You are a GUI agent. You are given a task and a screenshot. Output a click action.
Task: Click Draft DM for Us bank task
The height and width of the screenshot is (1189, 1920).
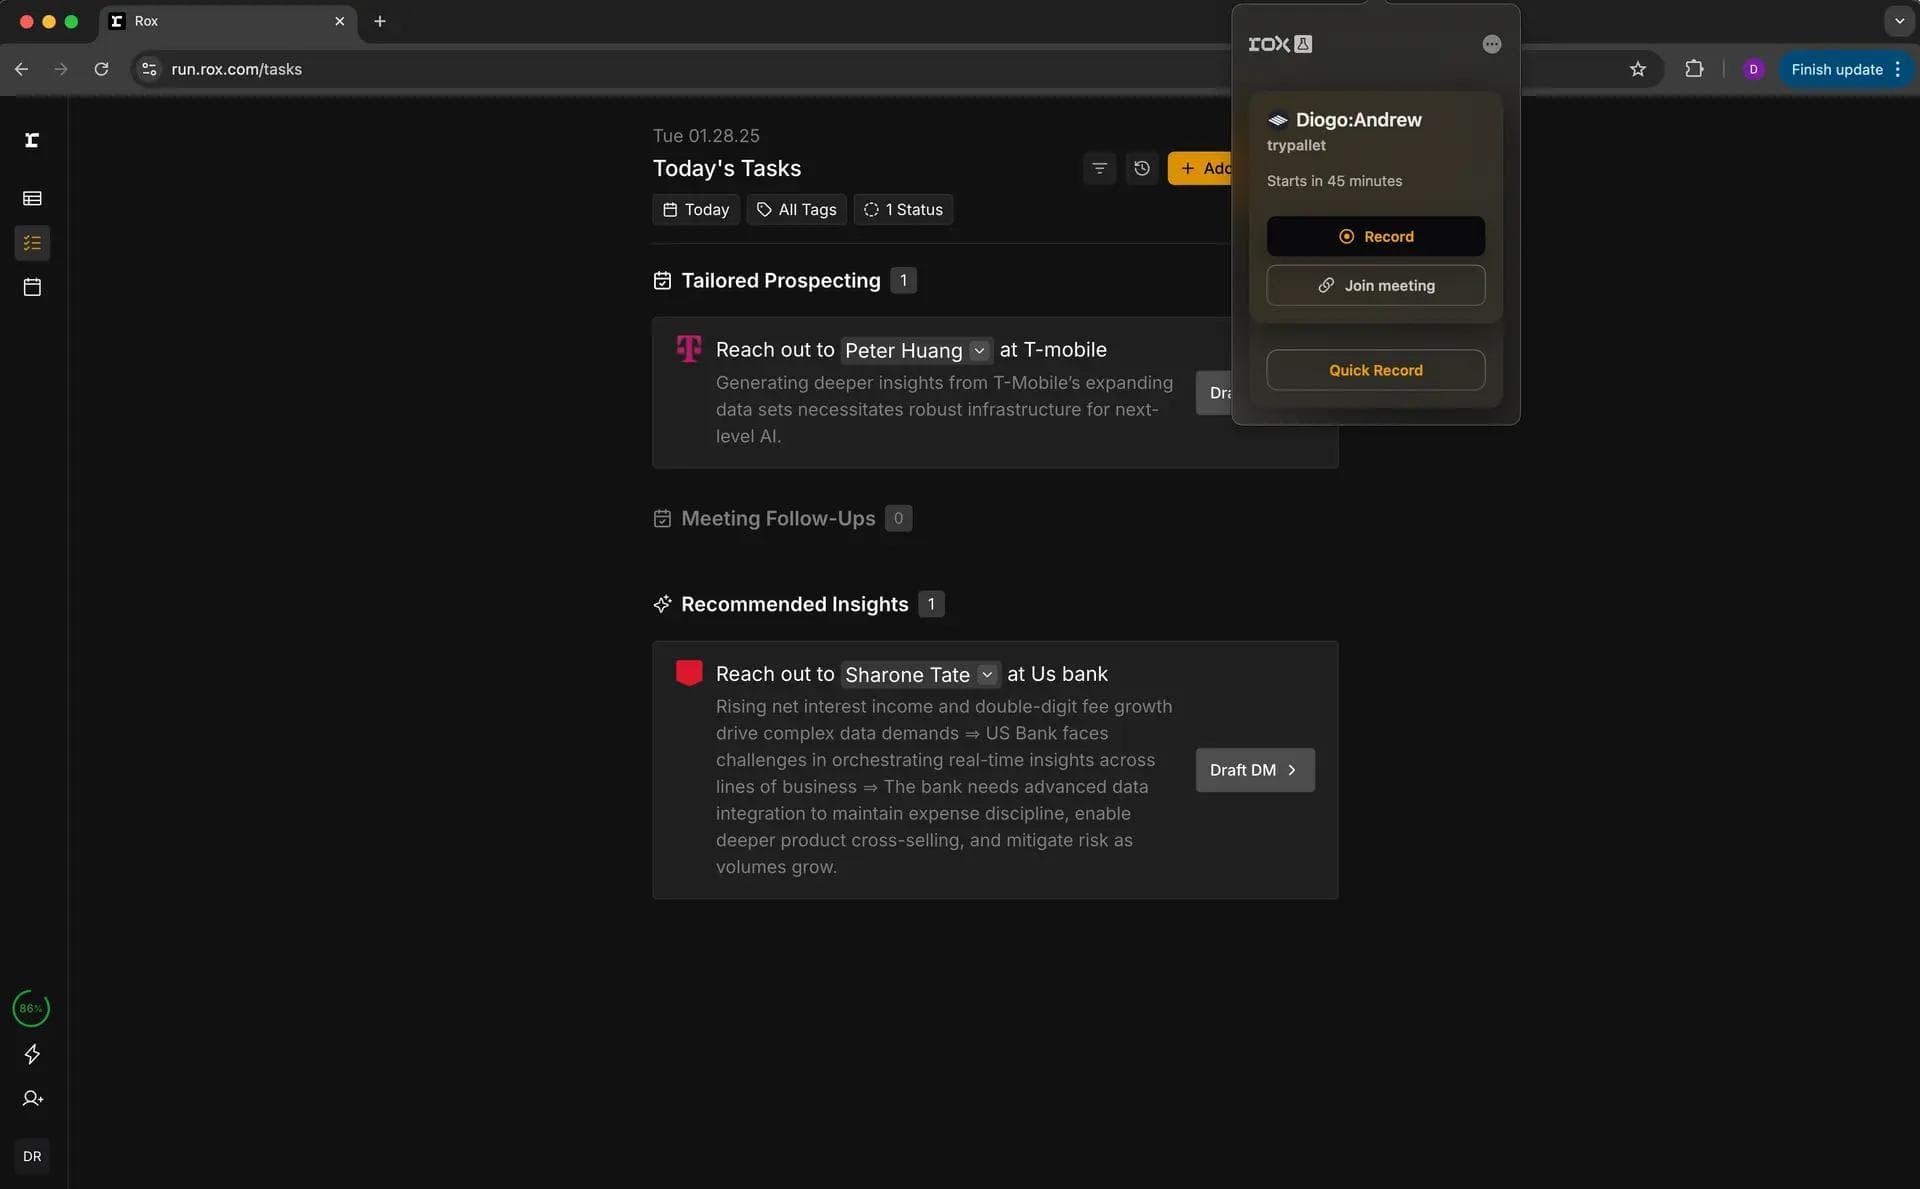point(1254,770)
